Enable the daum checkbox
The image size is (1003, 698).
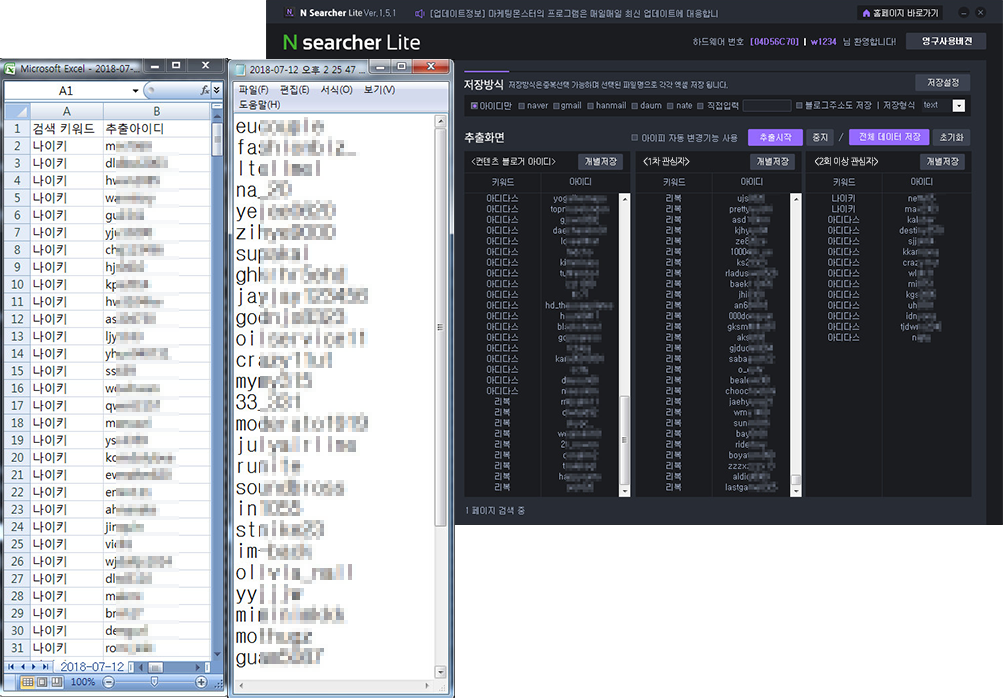(635, 106)
